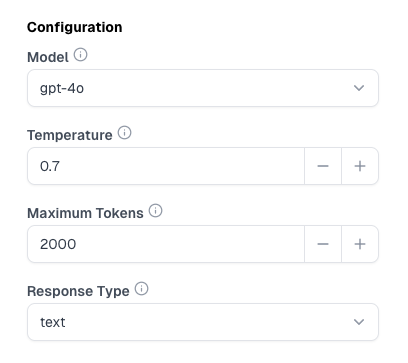Open the Response Type info icon
The width and height of the screenshot is (408, 363).
coord(141,289)
